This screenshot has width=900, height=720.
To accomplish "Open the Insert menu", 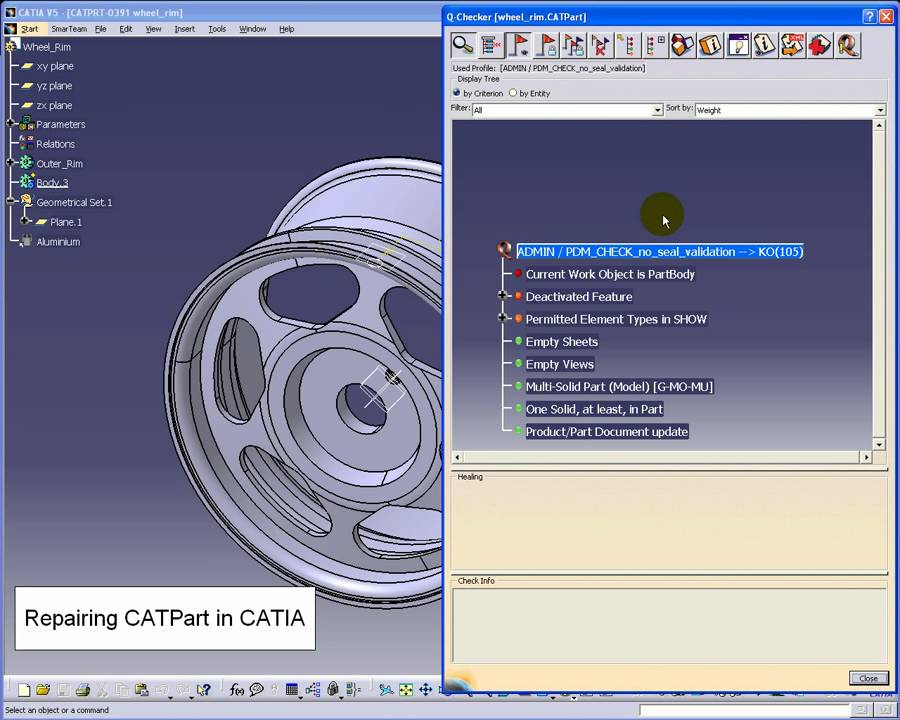I will pyautogui.click(x=184, y=29).
